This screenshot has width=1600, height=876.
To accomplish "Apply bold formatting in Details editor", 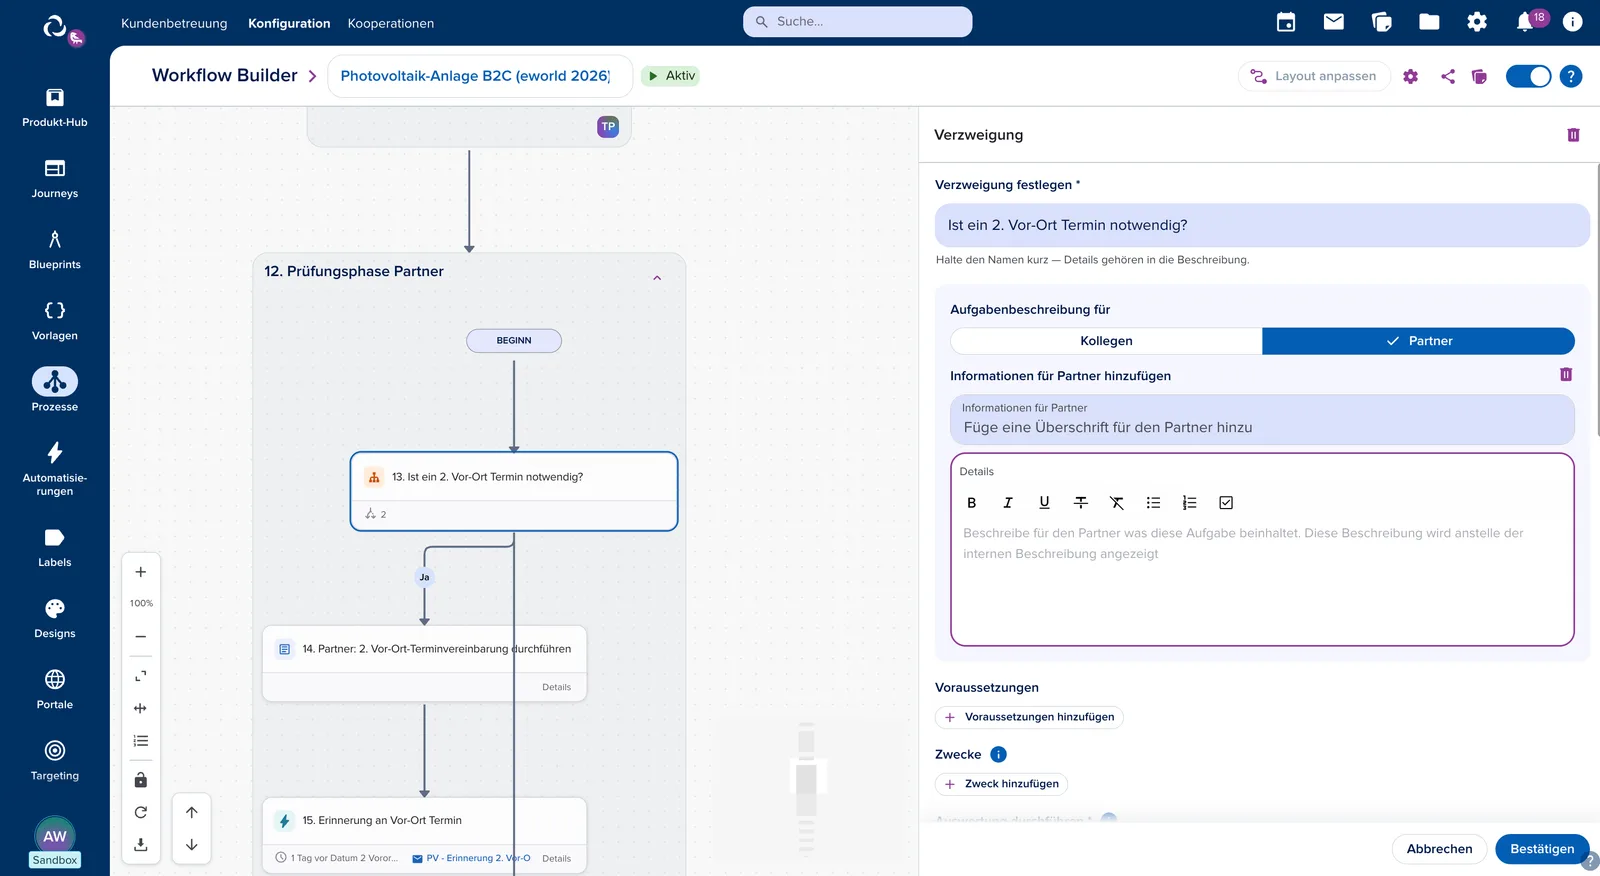I will pos(971,503).
